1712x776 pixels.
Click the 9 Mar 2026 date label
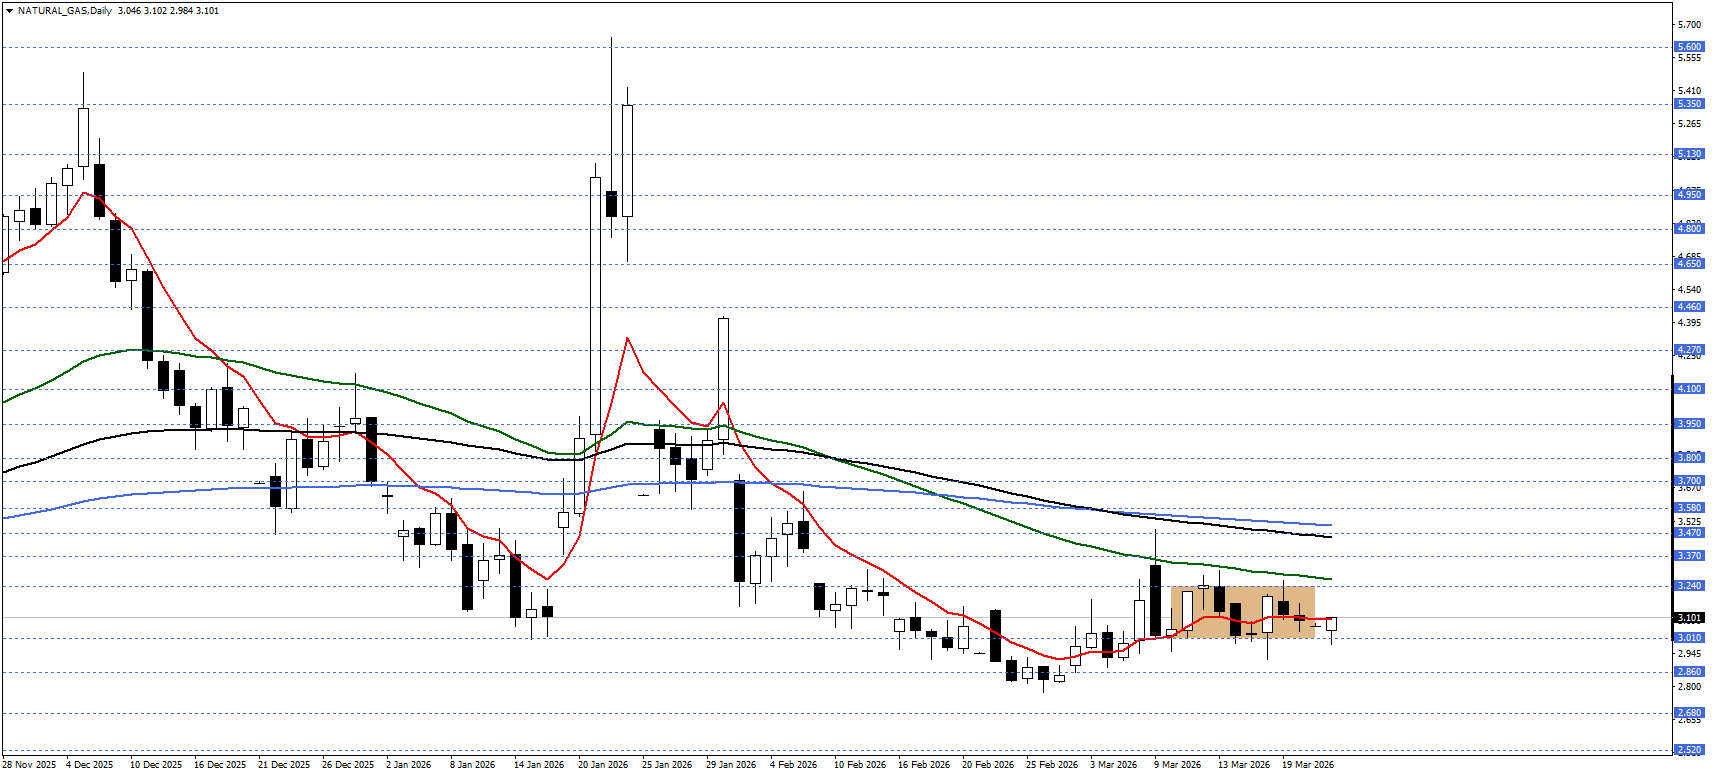click(x=1177, y=765)
